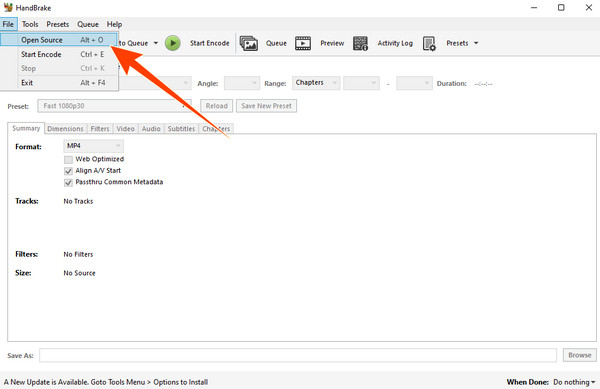The width and height of the screenshot is (600, 389).
Task: Switch to the Video tab
Action: (x=126, y=129)
